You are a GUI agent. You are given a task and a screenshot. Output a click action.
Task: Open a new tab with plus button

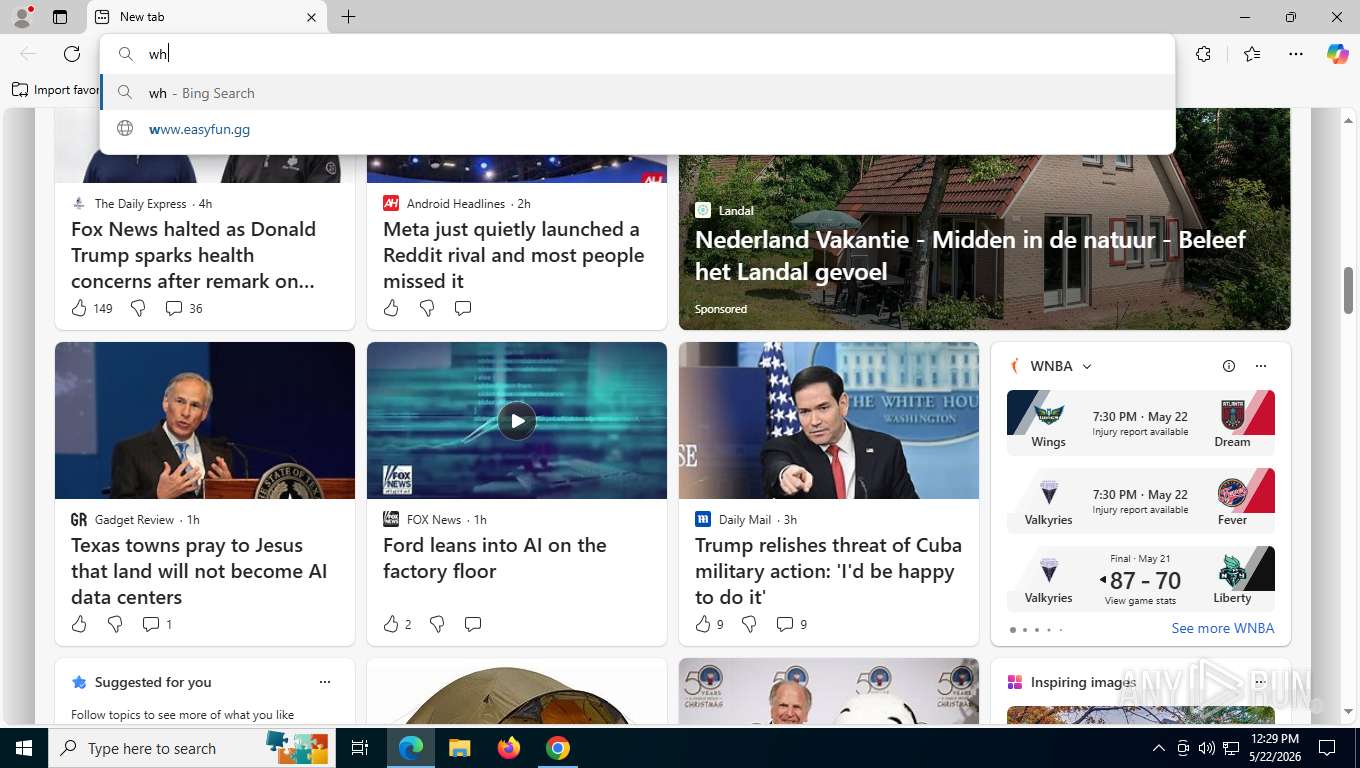click(348, 17)
